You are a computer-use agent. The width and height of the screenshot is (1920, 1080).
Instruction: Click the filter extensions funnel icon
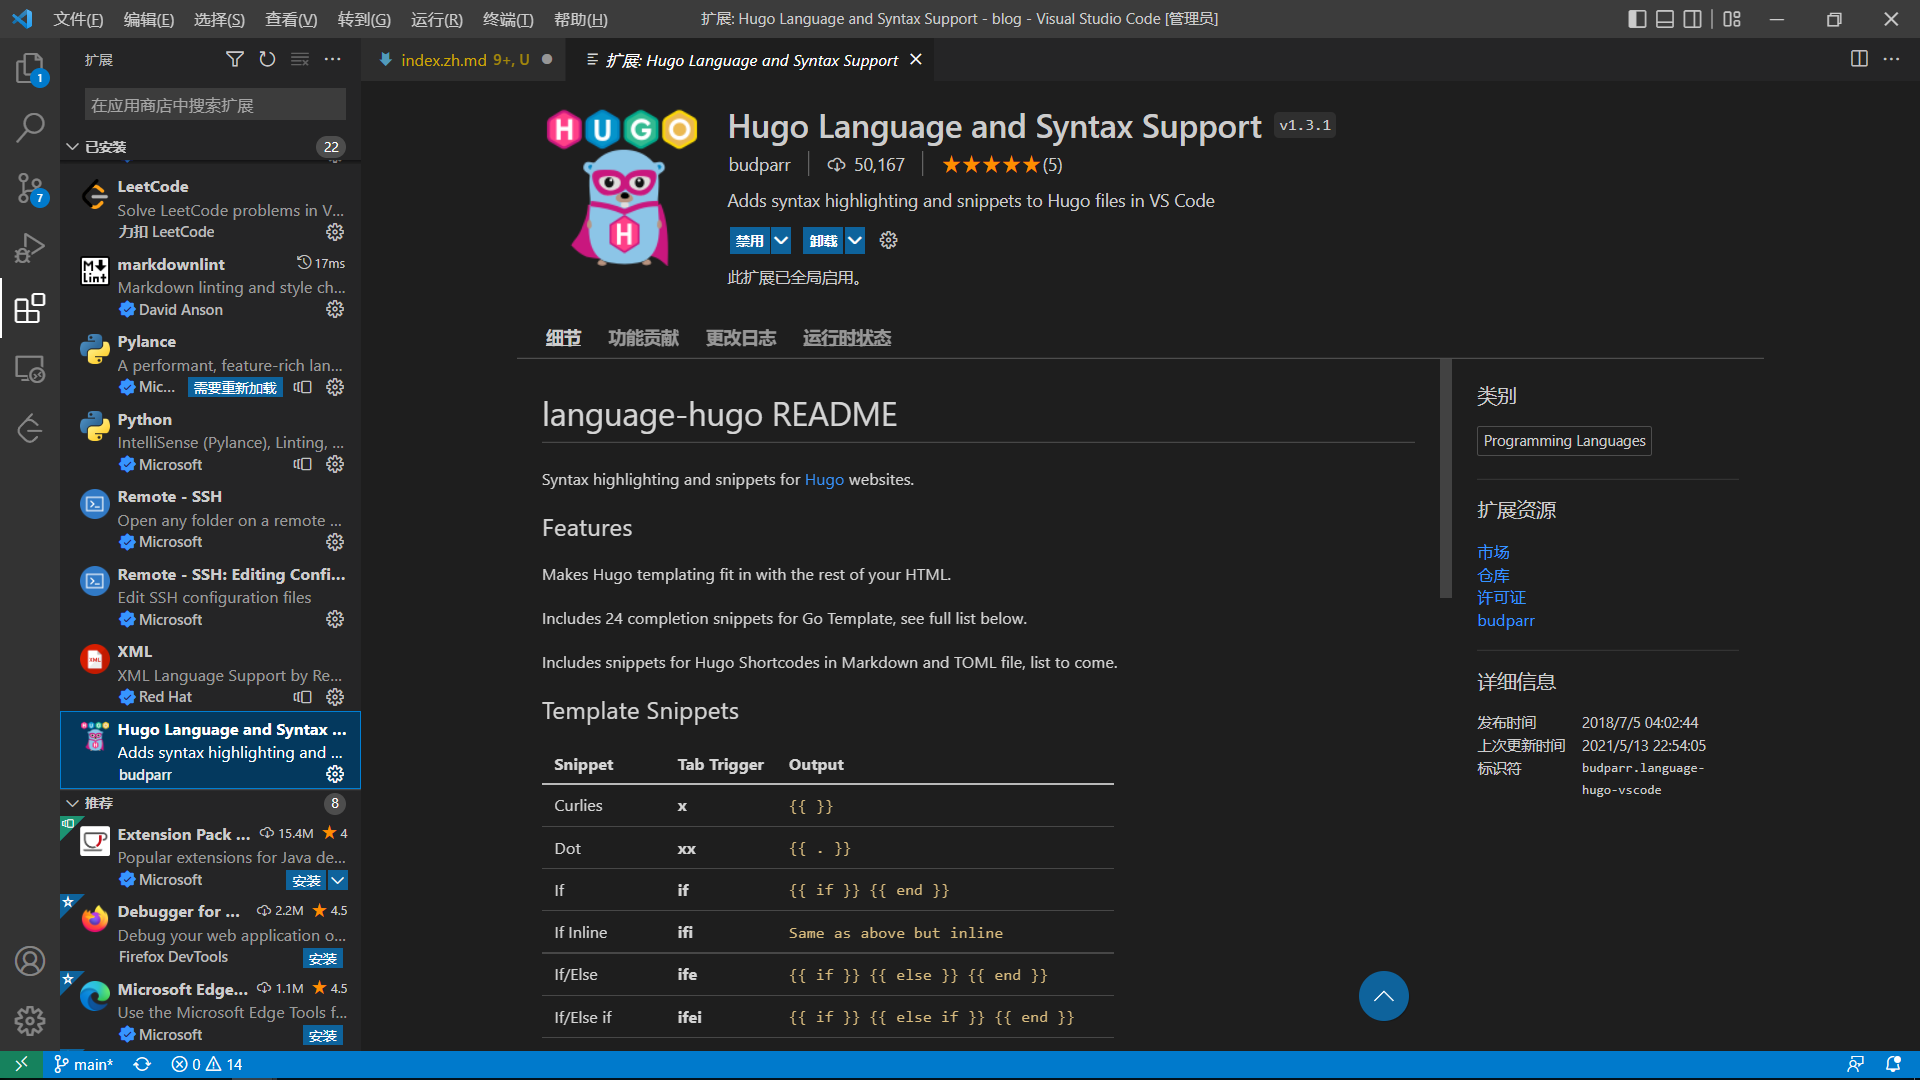(x=234, y=60)
